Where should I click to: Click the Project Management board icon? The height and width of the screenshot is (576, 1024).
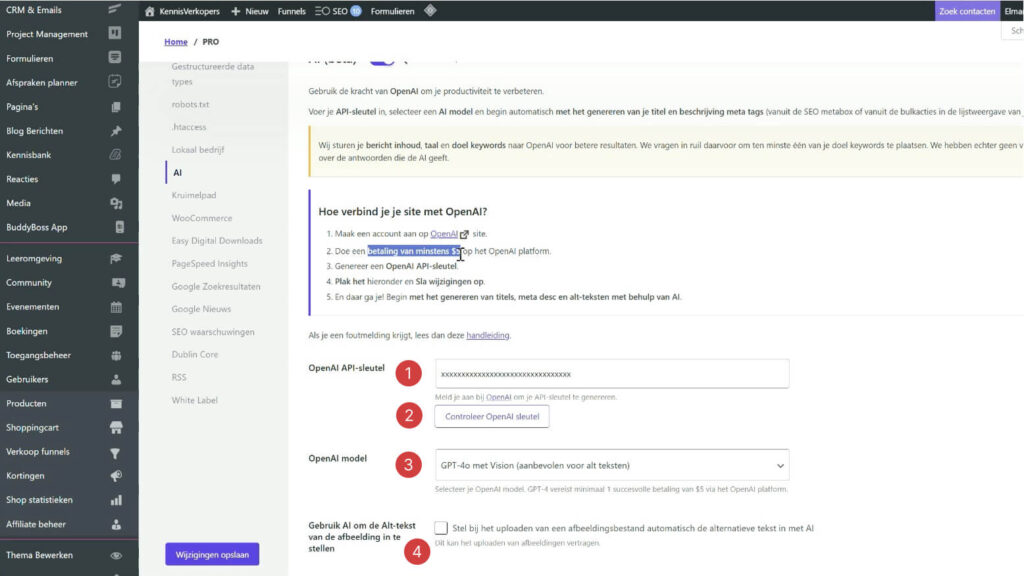(x=115, y=33)
